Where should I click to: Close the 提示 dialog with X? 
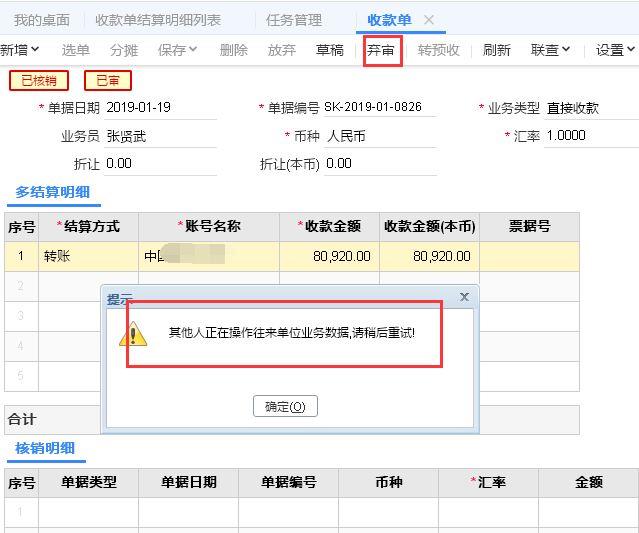tap(464, 297)
